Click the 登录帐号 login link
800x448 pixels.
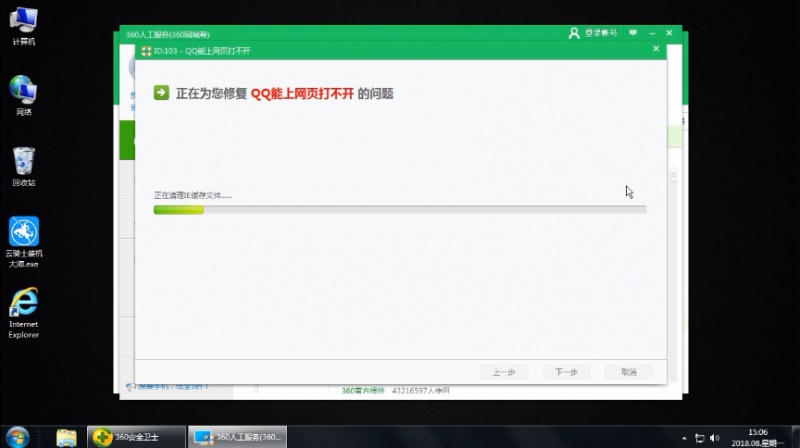601,33
